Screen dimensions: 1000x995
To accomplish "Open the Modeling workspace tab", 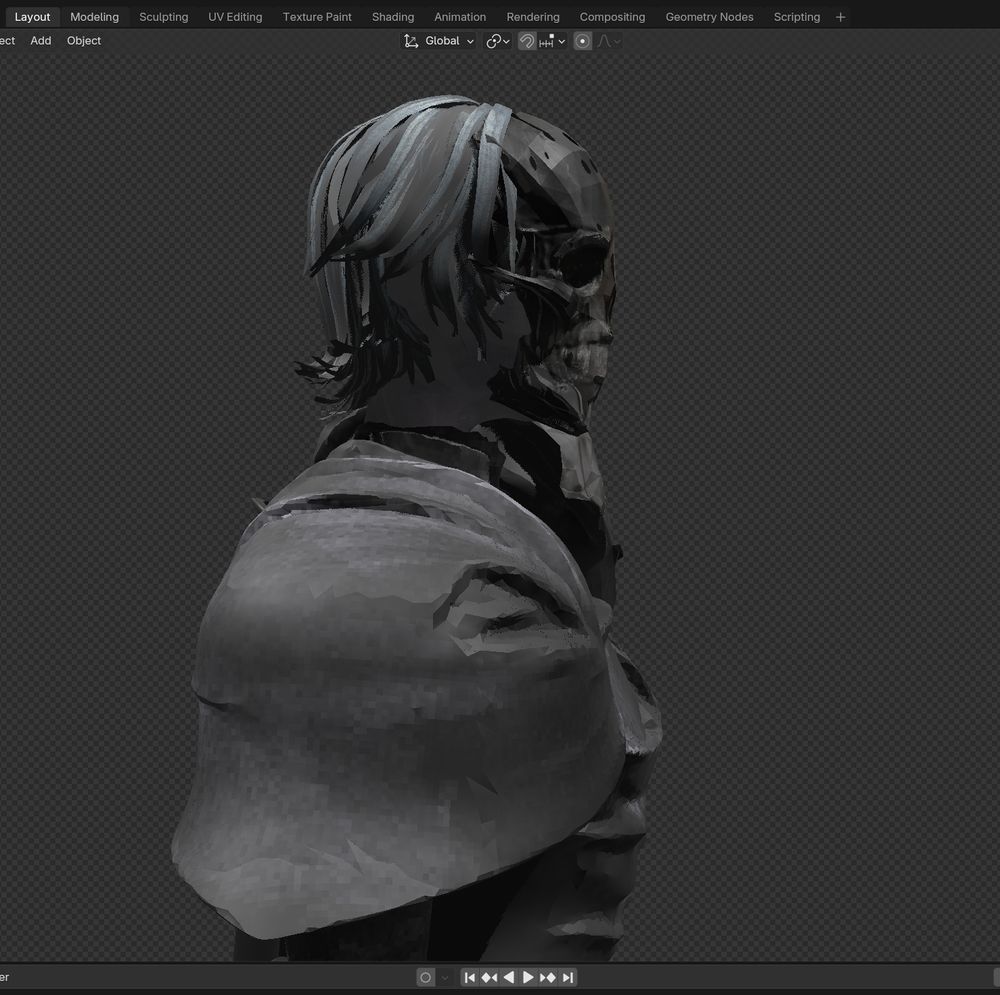I will (94, 17).
